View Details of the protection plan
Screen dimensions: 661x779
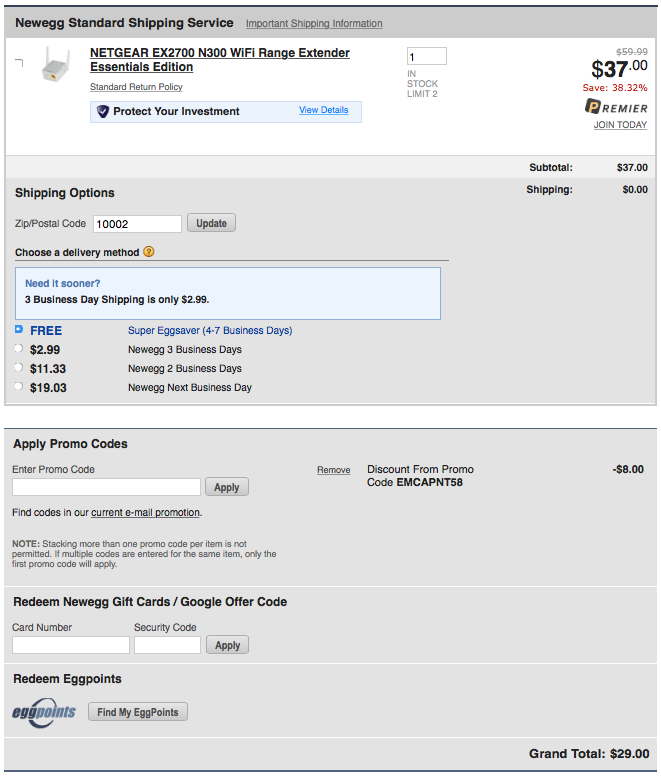(324, 110)
